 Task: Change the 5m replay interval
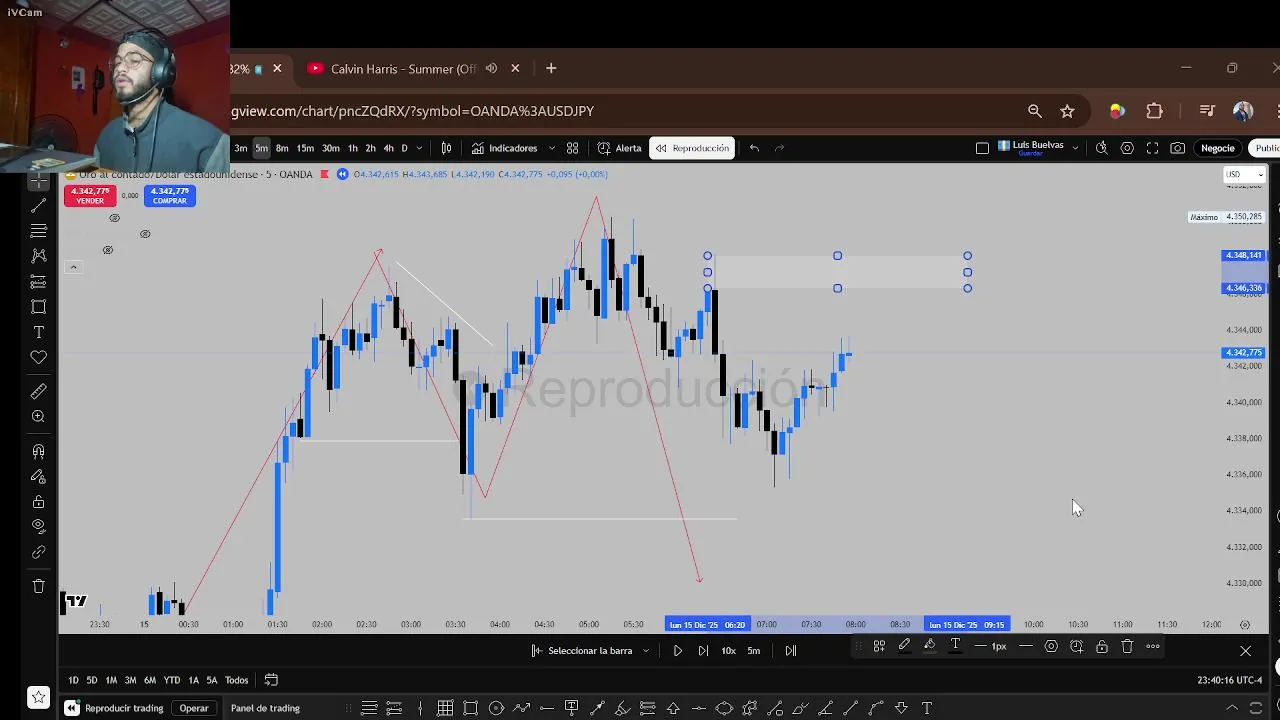[754, 651]
